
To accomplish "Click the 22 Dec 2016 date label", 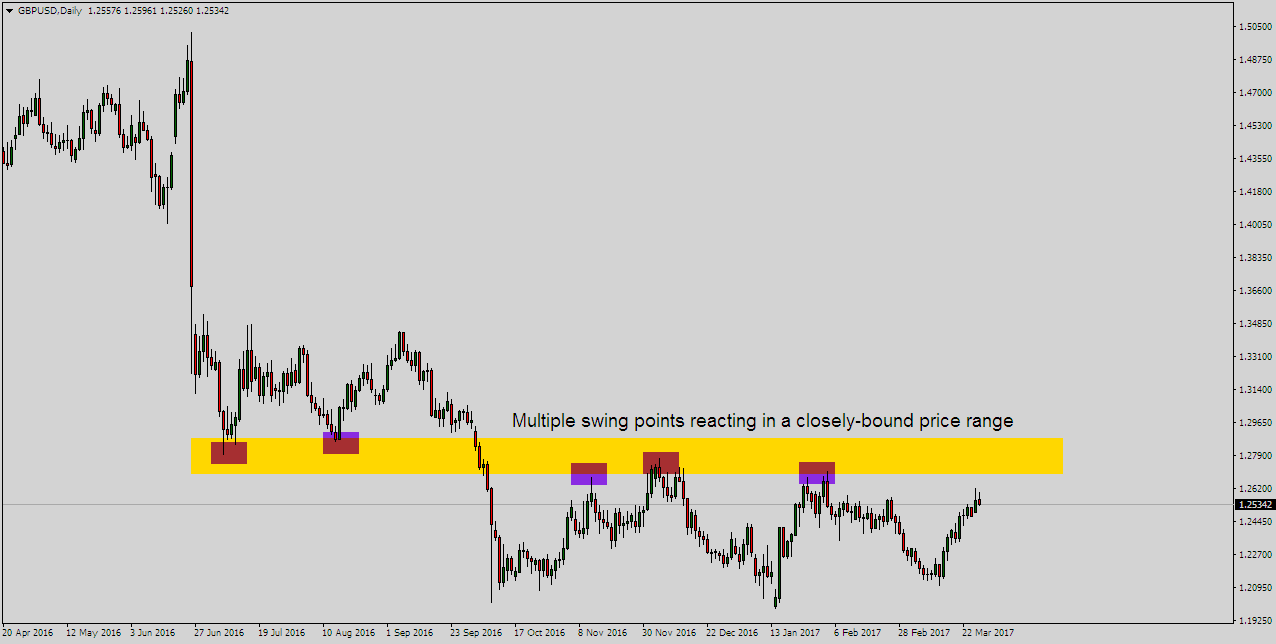I will (732, 633).
